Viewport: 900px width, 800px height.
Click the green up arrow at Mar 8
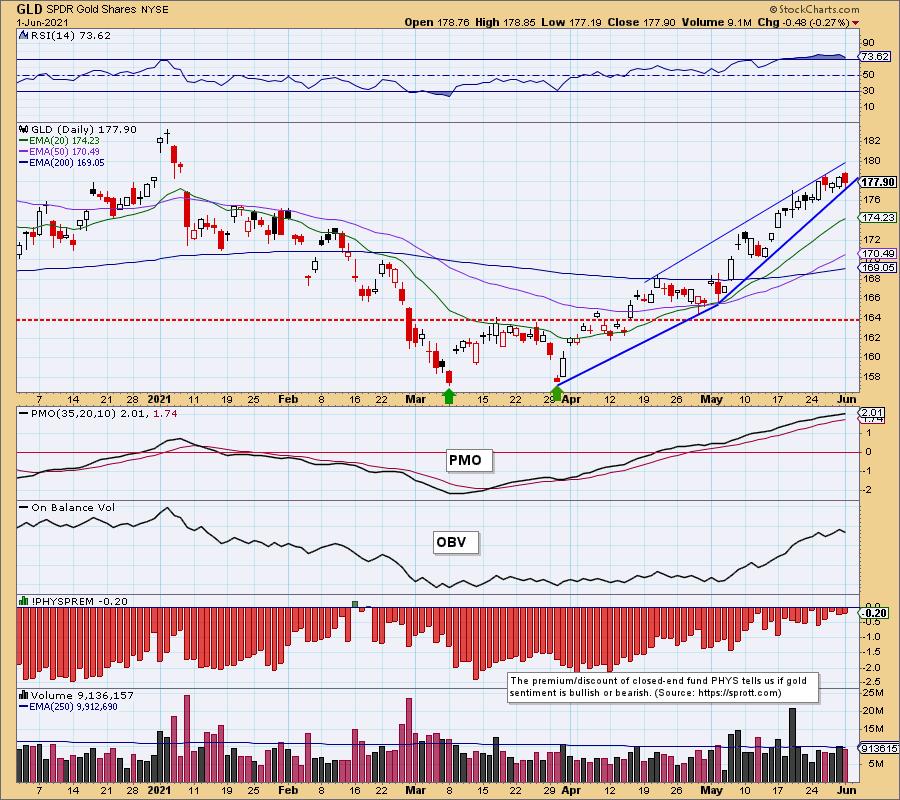click(x=449, y=396)
